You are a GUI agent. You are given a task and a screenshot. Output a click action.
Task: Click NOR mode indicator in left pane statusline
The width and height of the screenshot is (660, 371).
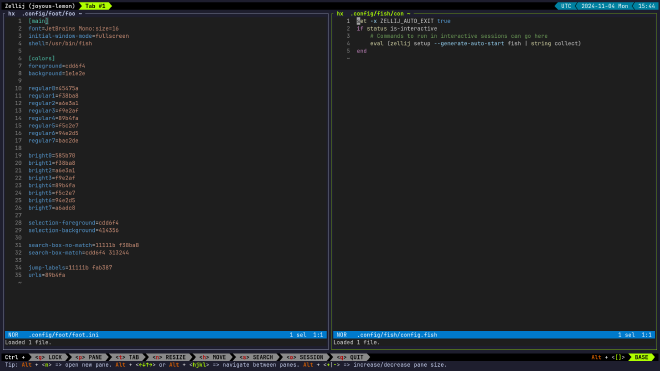[x=13, y=335]
